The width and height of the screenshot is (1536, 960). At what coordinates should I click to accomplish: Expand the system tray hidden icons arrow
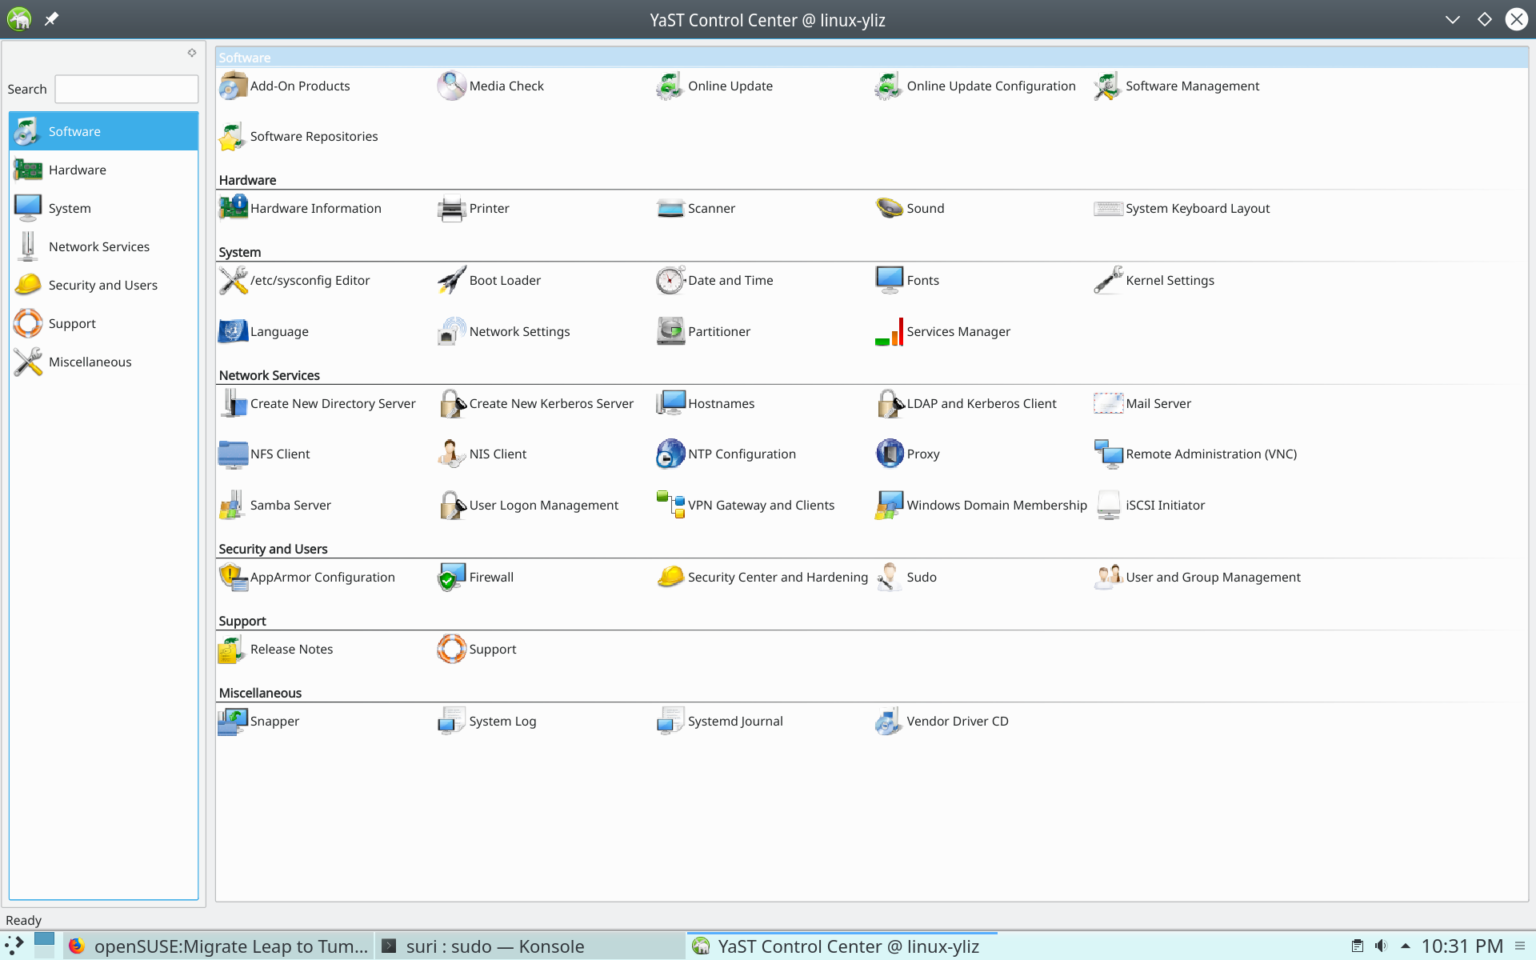click(1405, 946)
